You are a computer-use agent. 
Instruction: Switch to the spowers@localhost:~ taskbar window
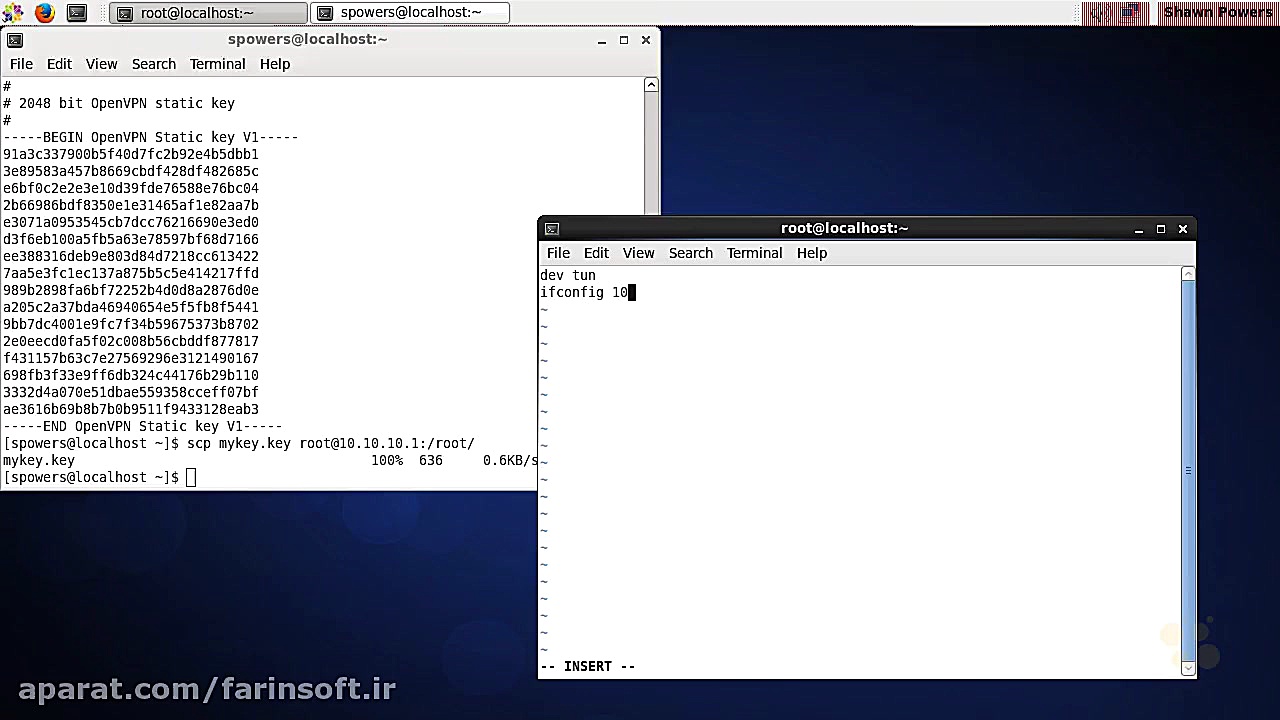[x=409, y=13]
